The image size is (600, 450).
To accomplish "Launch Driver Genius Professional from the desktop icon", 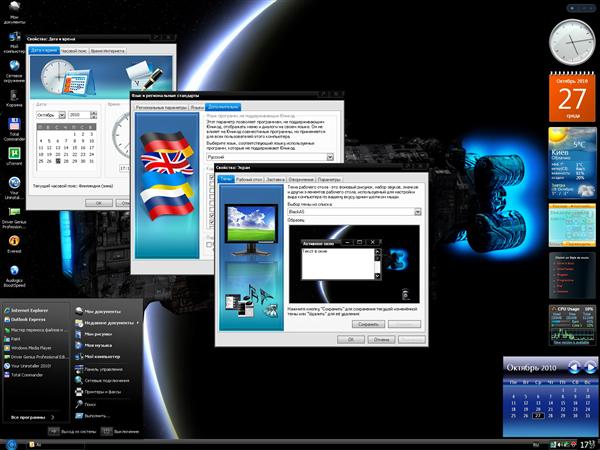I will coord(14,218).
